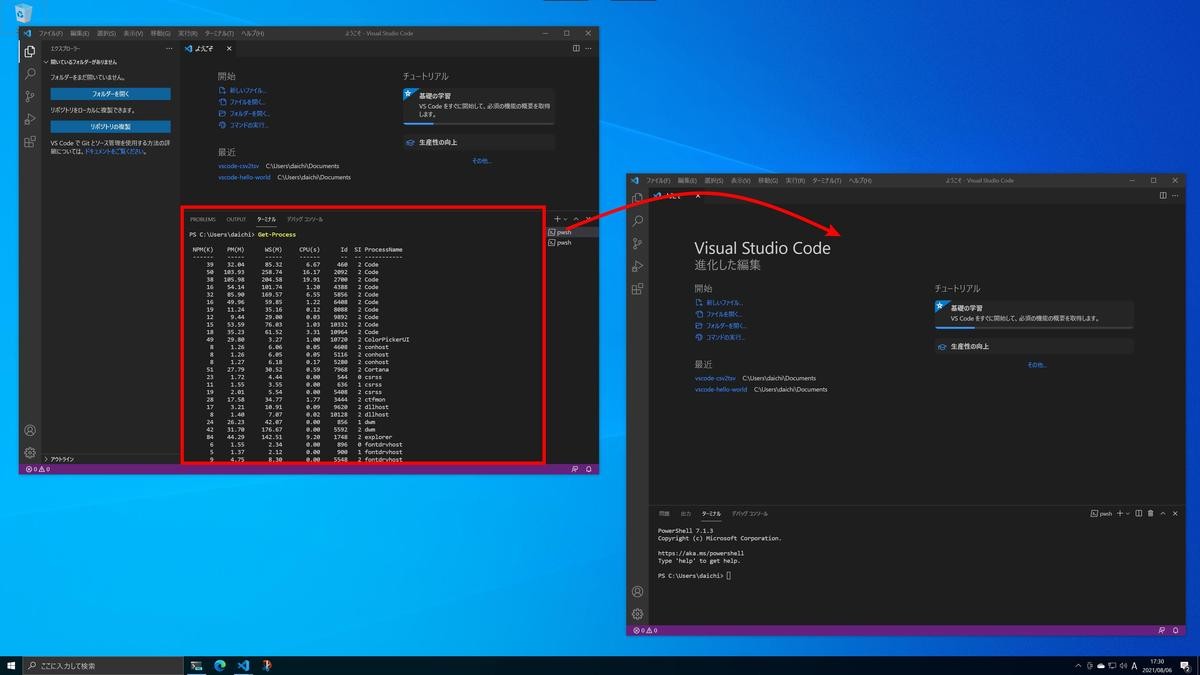Open notifications bell in right window status bar

[x=1176, y=631]
